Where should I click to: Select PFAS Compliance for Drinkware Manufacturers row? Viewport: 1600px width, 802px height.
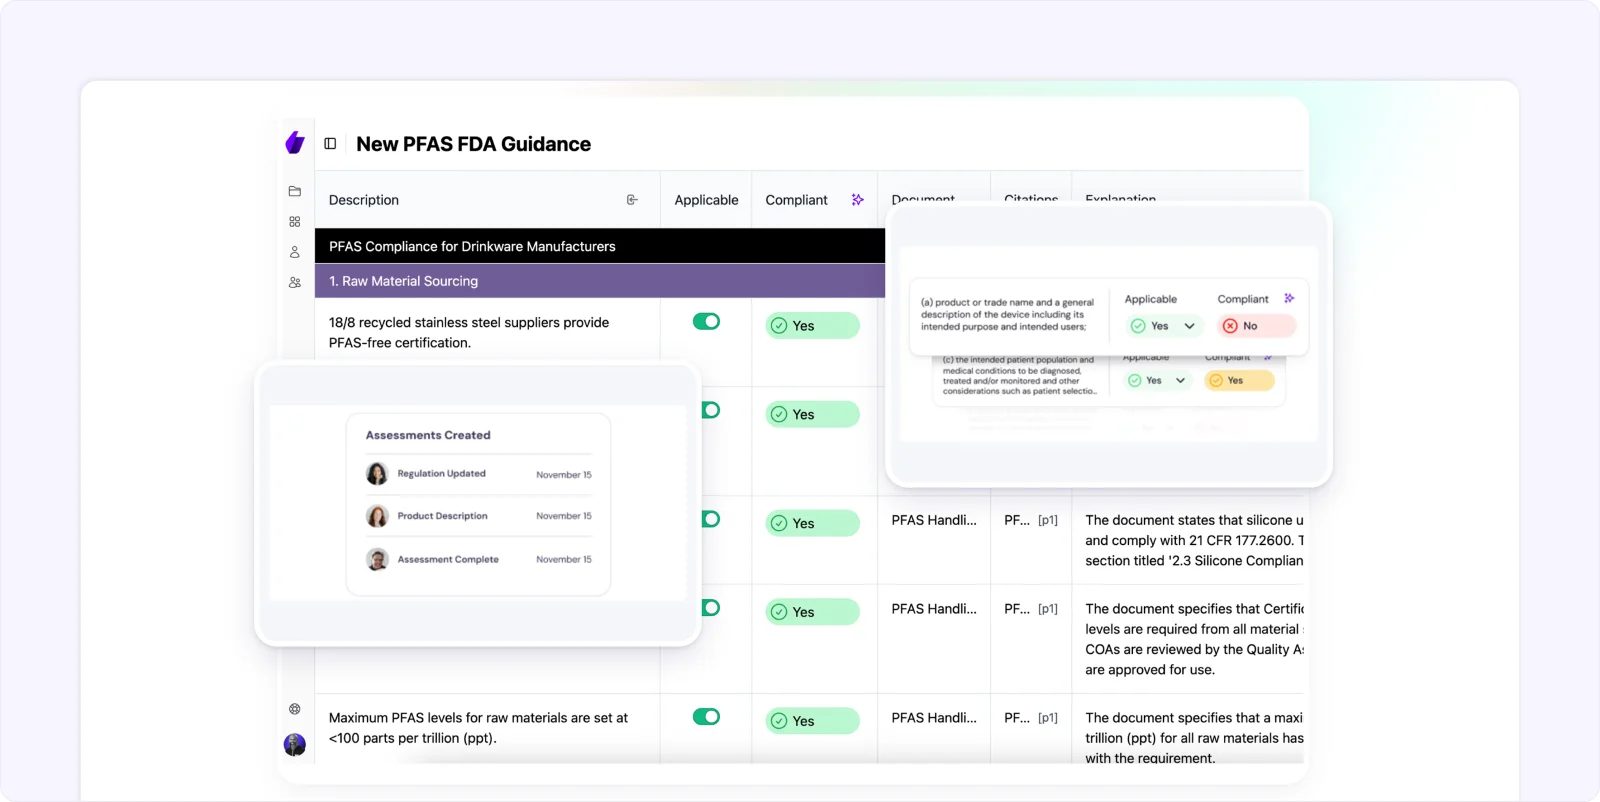pyautogui.click(x=600, y=246)
